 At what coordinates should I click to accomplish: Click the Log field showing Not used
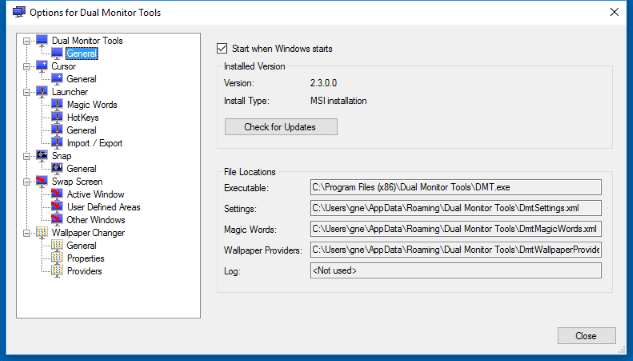click(456, 271)
